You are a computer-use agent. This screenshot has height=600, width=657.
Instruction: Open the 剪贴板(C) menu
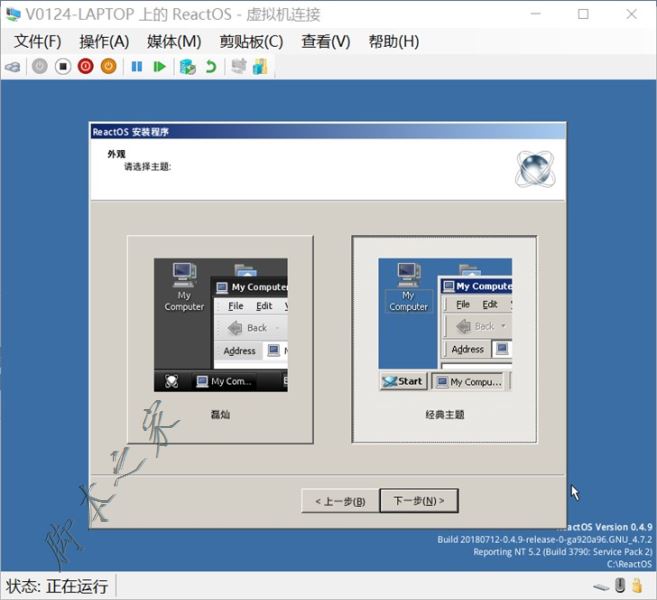tap(251, 41)
